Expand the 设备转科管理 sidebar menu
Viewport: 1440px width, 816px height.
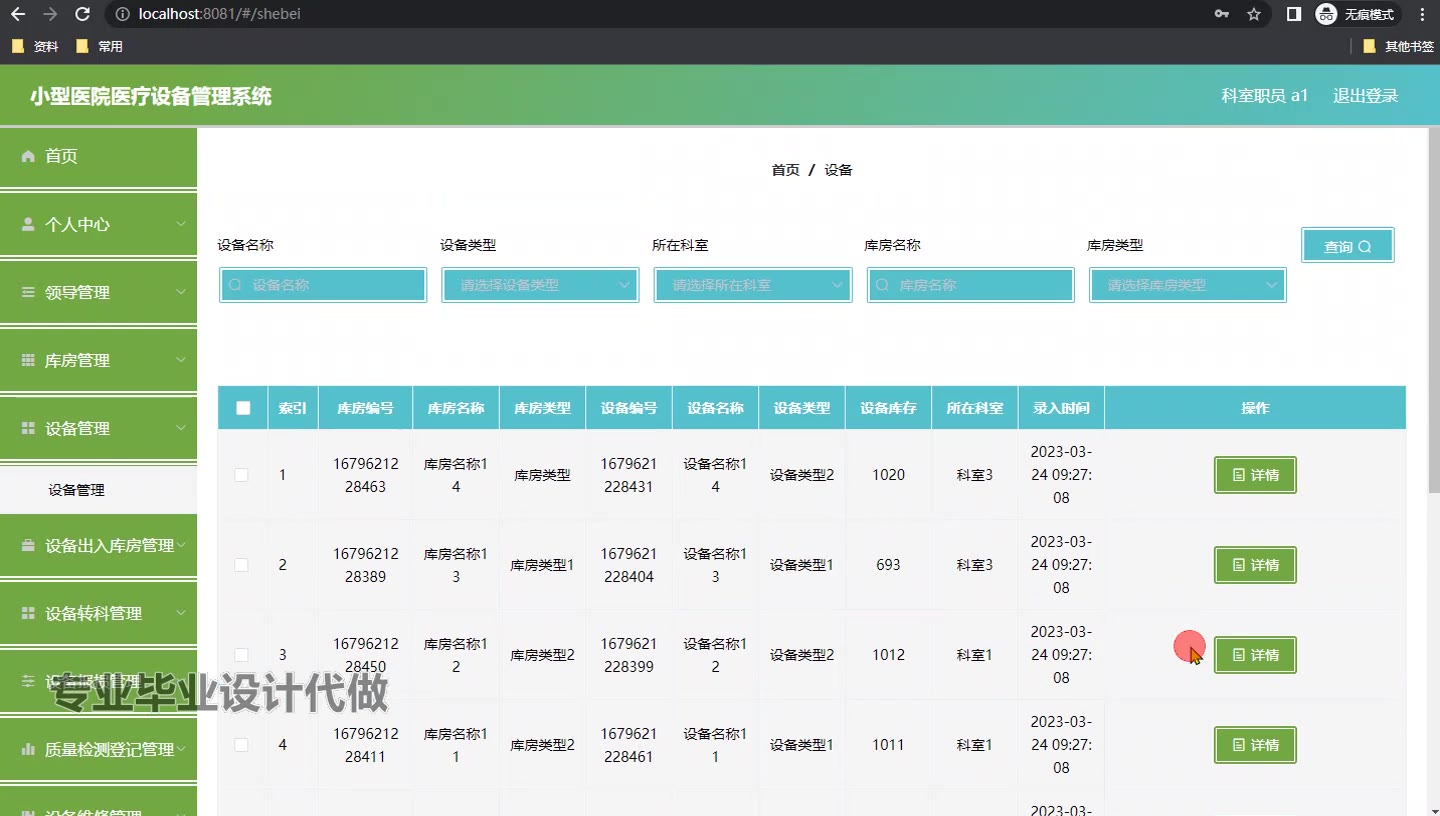pos(98,613)
